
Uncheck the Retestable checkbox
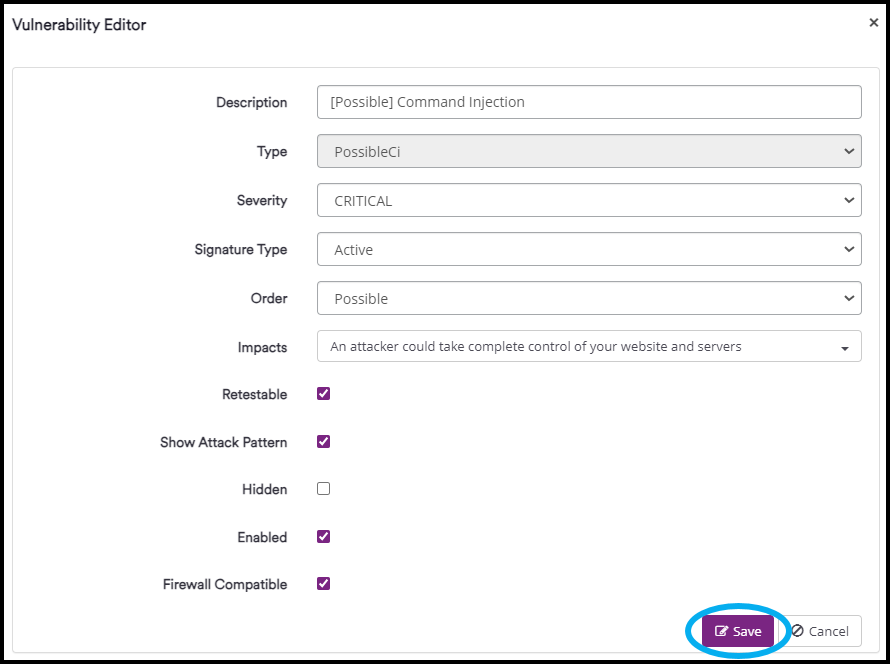(x=322, y=393)
